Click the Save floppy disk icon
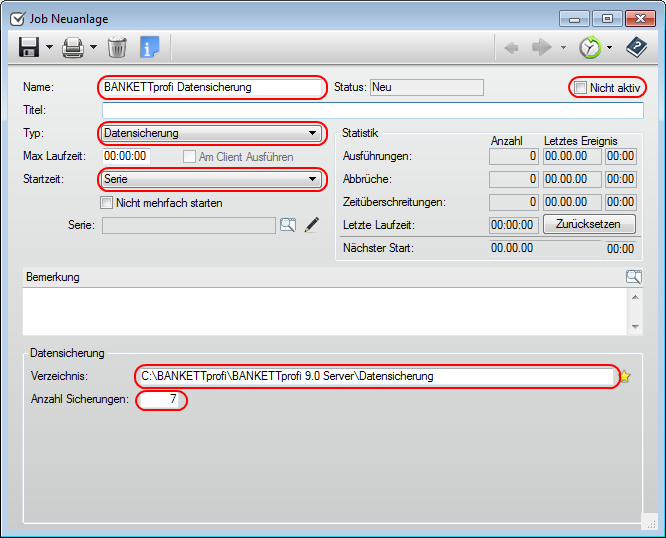This screenshot has width=666, height=538. pyautogui.click(x=28, y=47)
